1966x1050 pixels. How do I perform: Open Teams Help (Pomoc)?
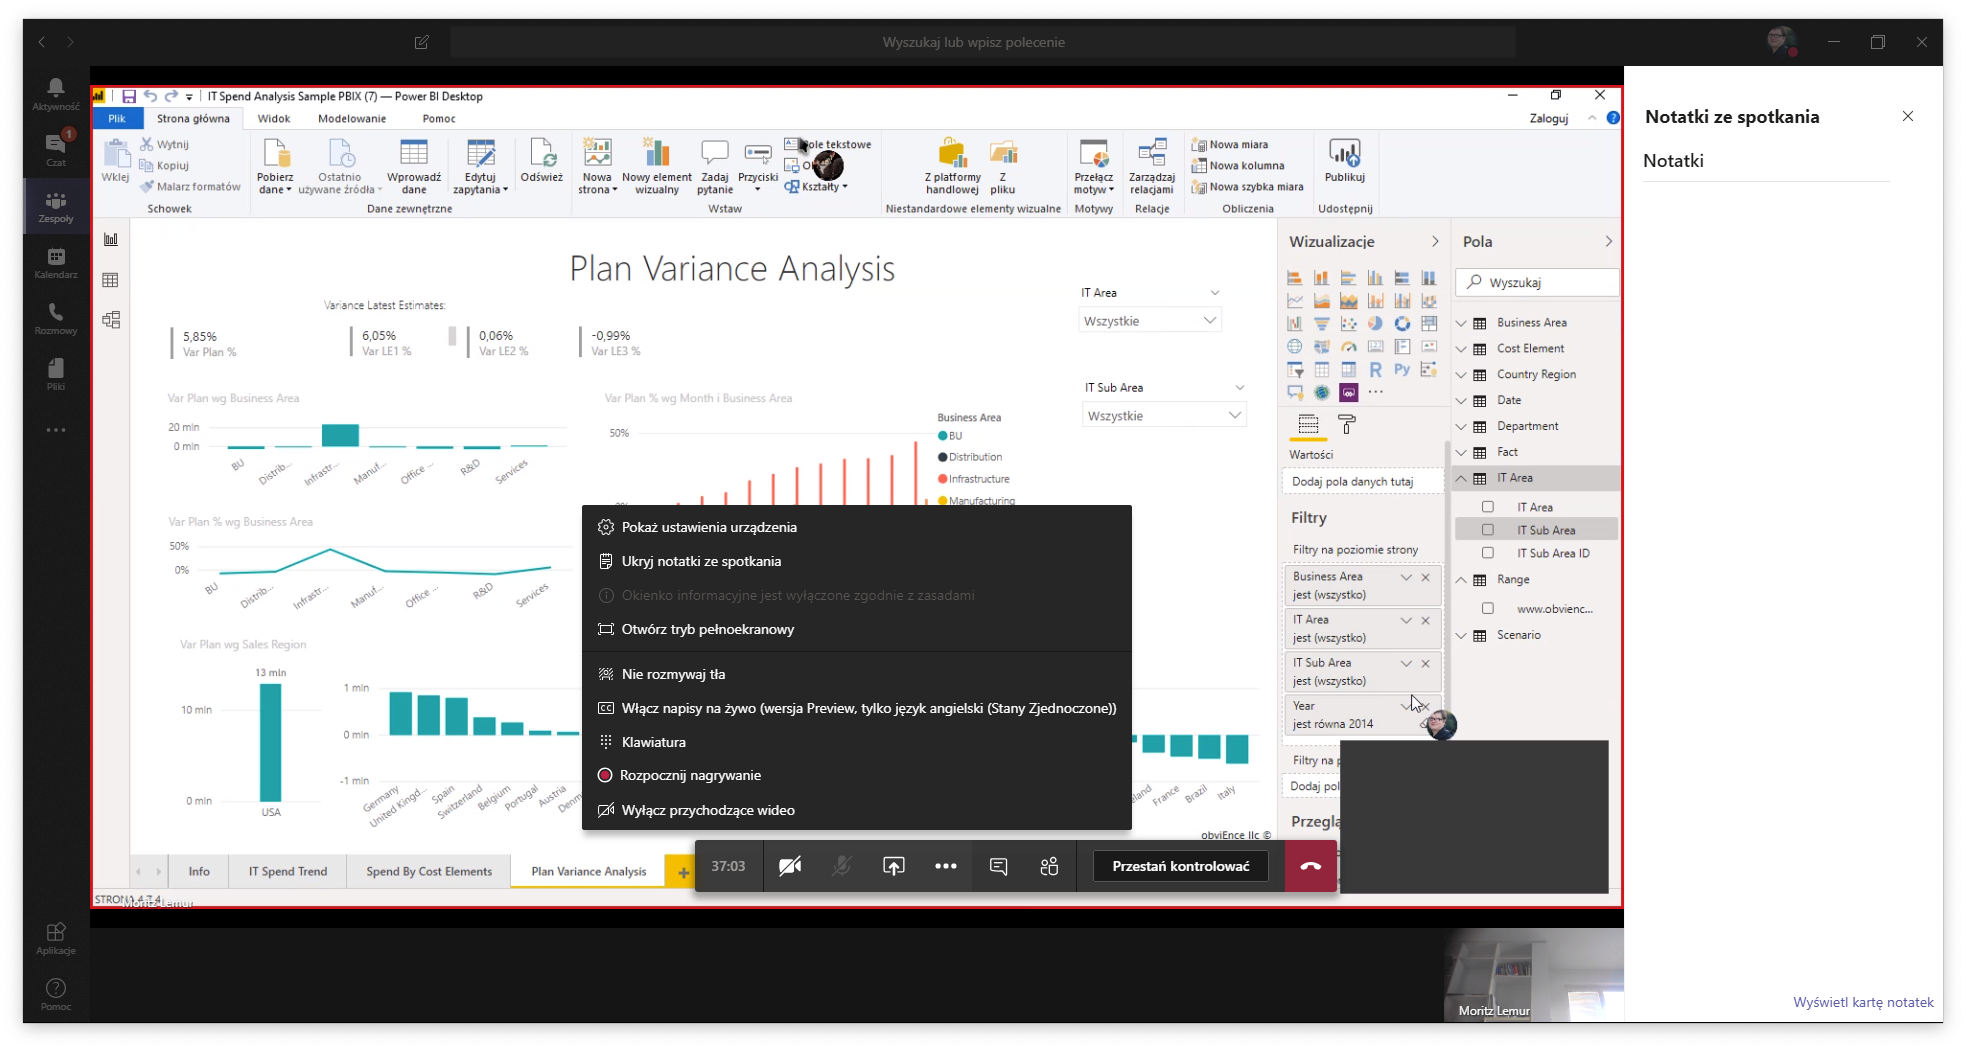[56, 994]
